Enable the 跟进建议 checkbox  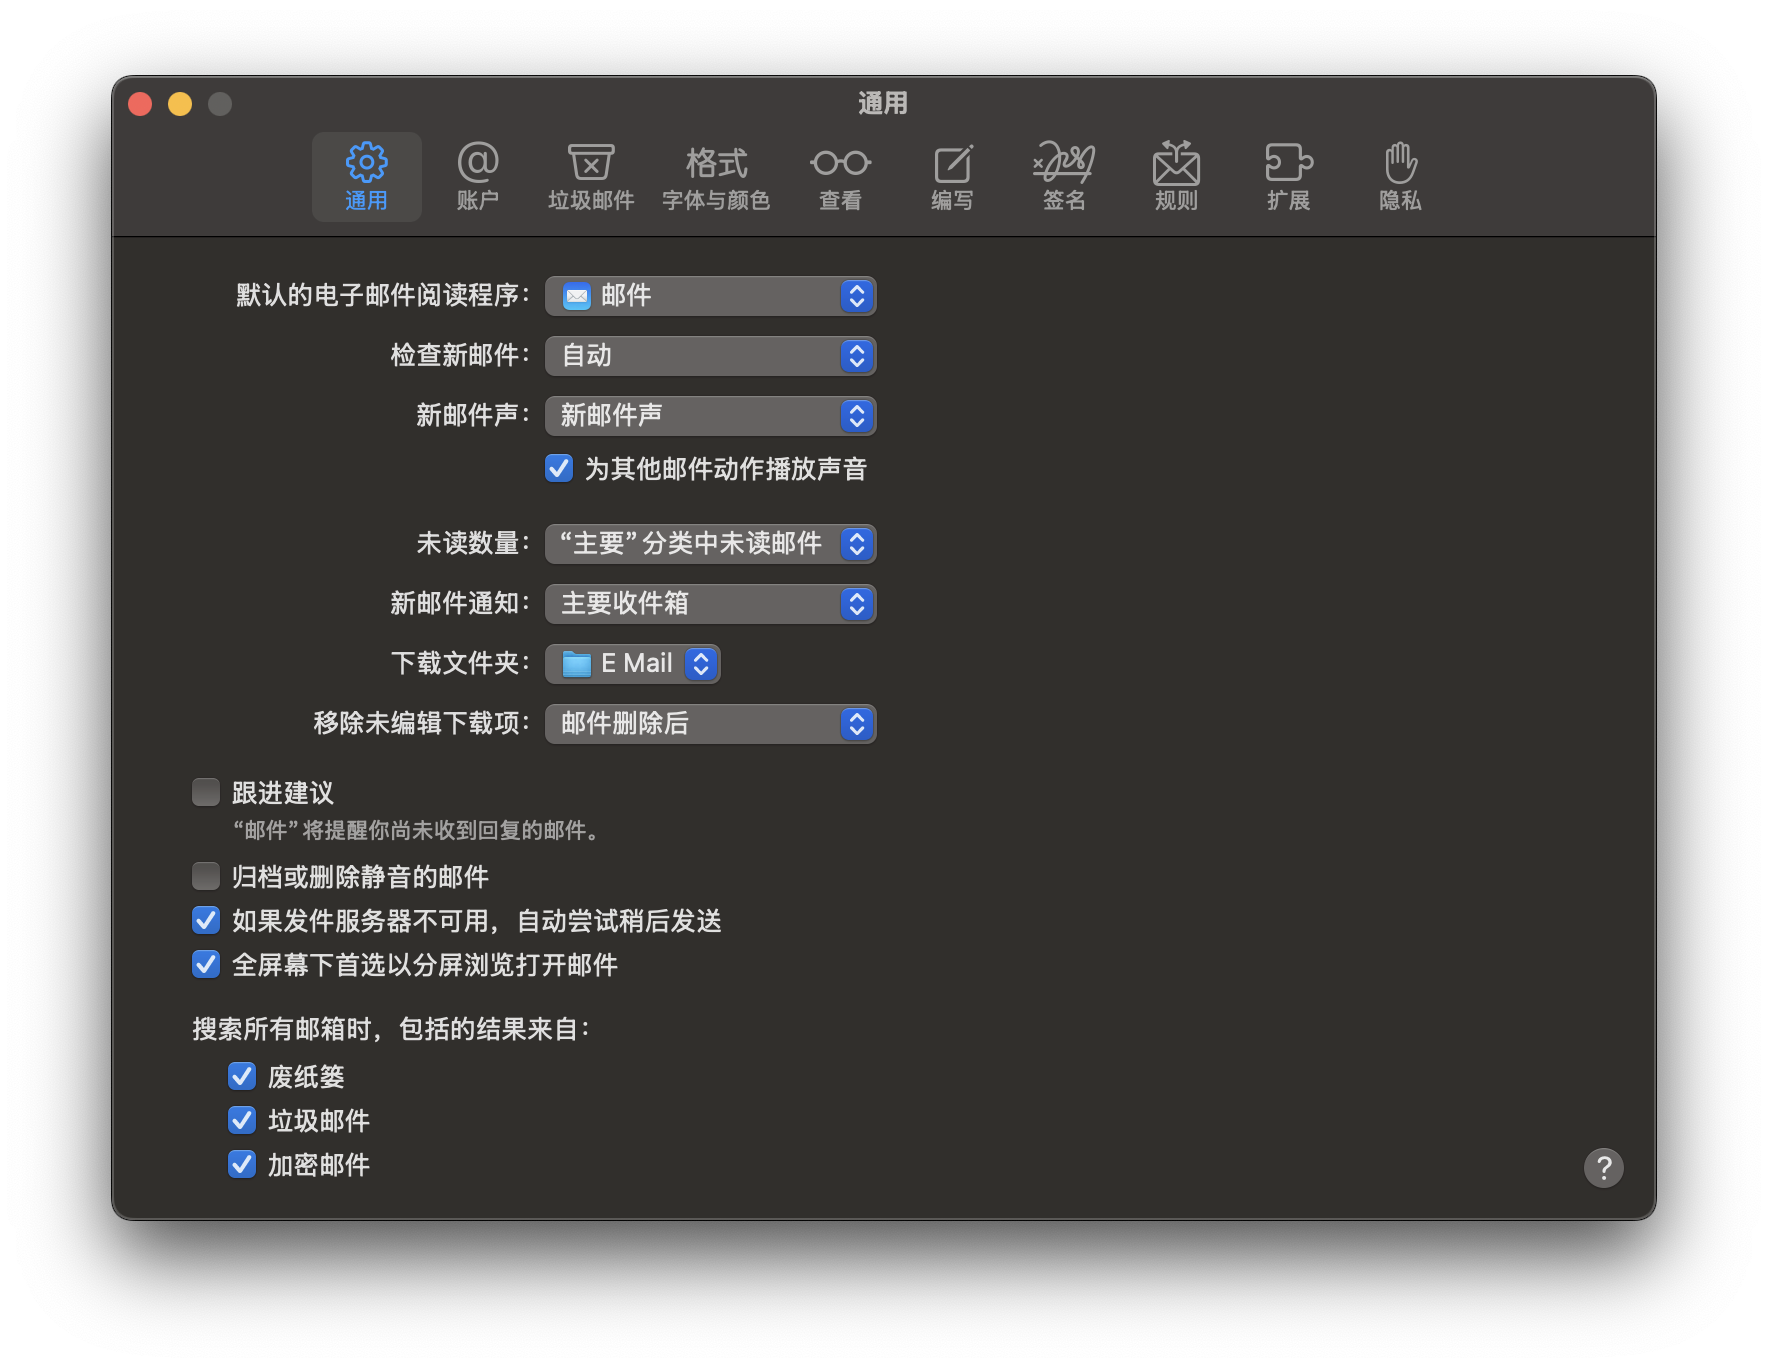(206, 793)
